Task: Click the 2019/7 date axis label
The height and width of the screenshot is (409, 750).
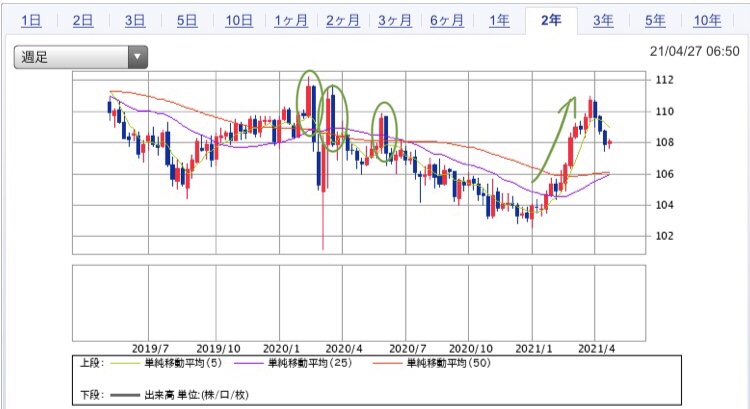Action: click(x=150, y=349)
